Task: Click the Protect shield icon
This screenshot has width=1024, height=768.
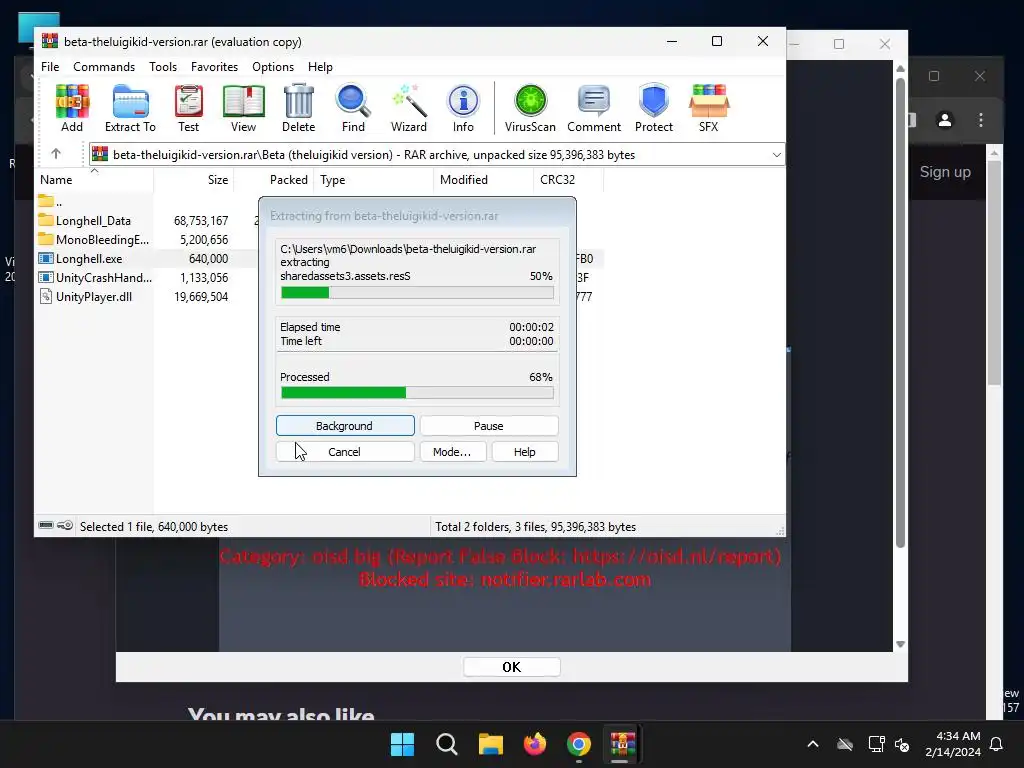Action: point(654,108)
